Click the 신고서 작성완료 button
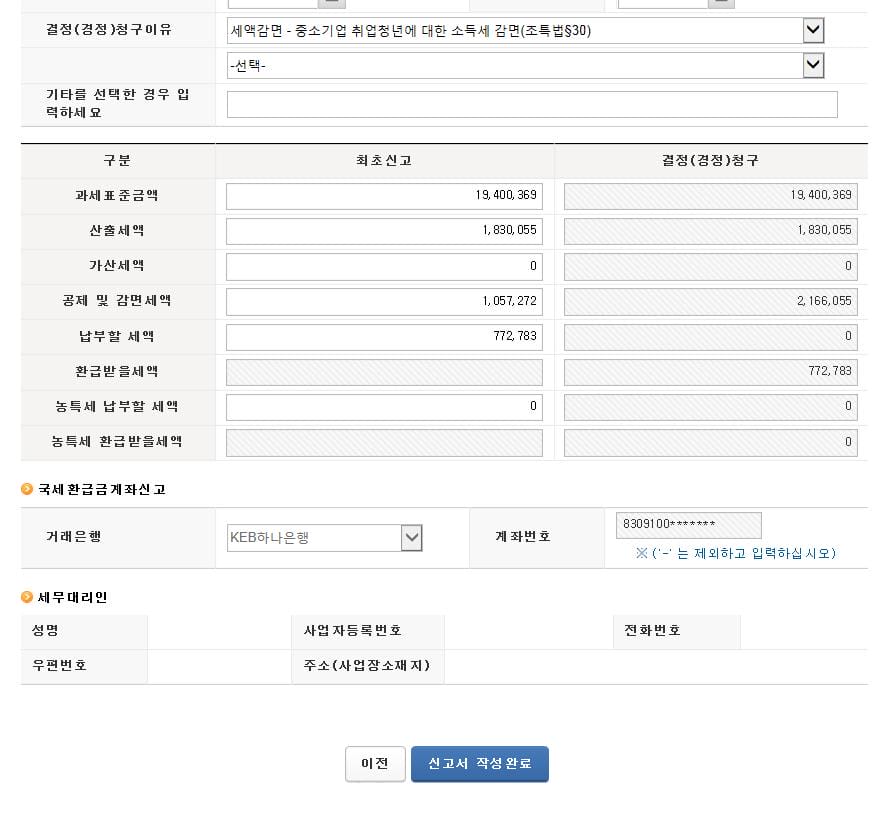This screenshot has width=882, height=834. point(479,764)
